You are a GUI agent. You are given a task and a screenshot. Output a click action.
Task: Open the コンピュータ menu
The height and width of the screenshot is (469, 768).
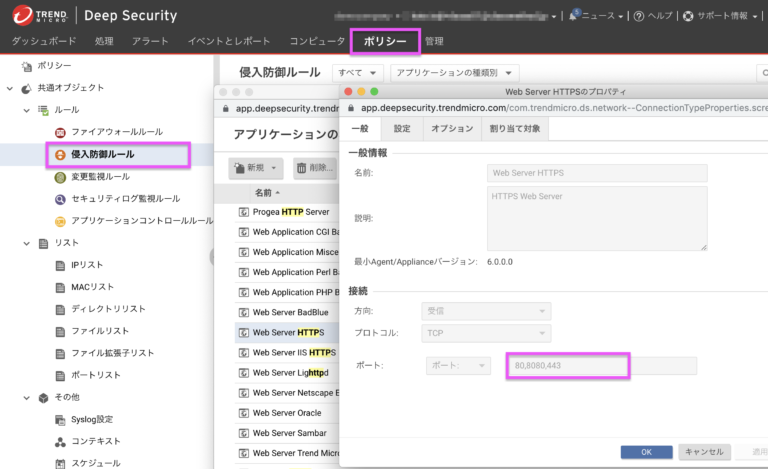[x=317, y=41]
